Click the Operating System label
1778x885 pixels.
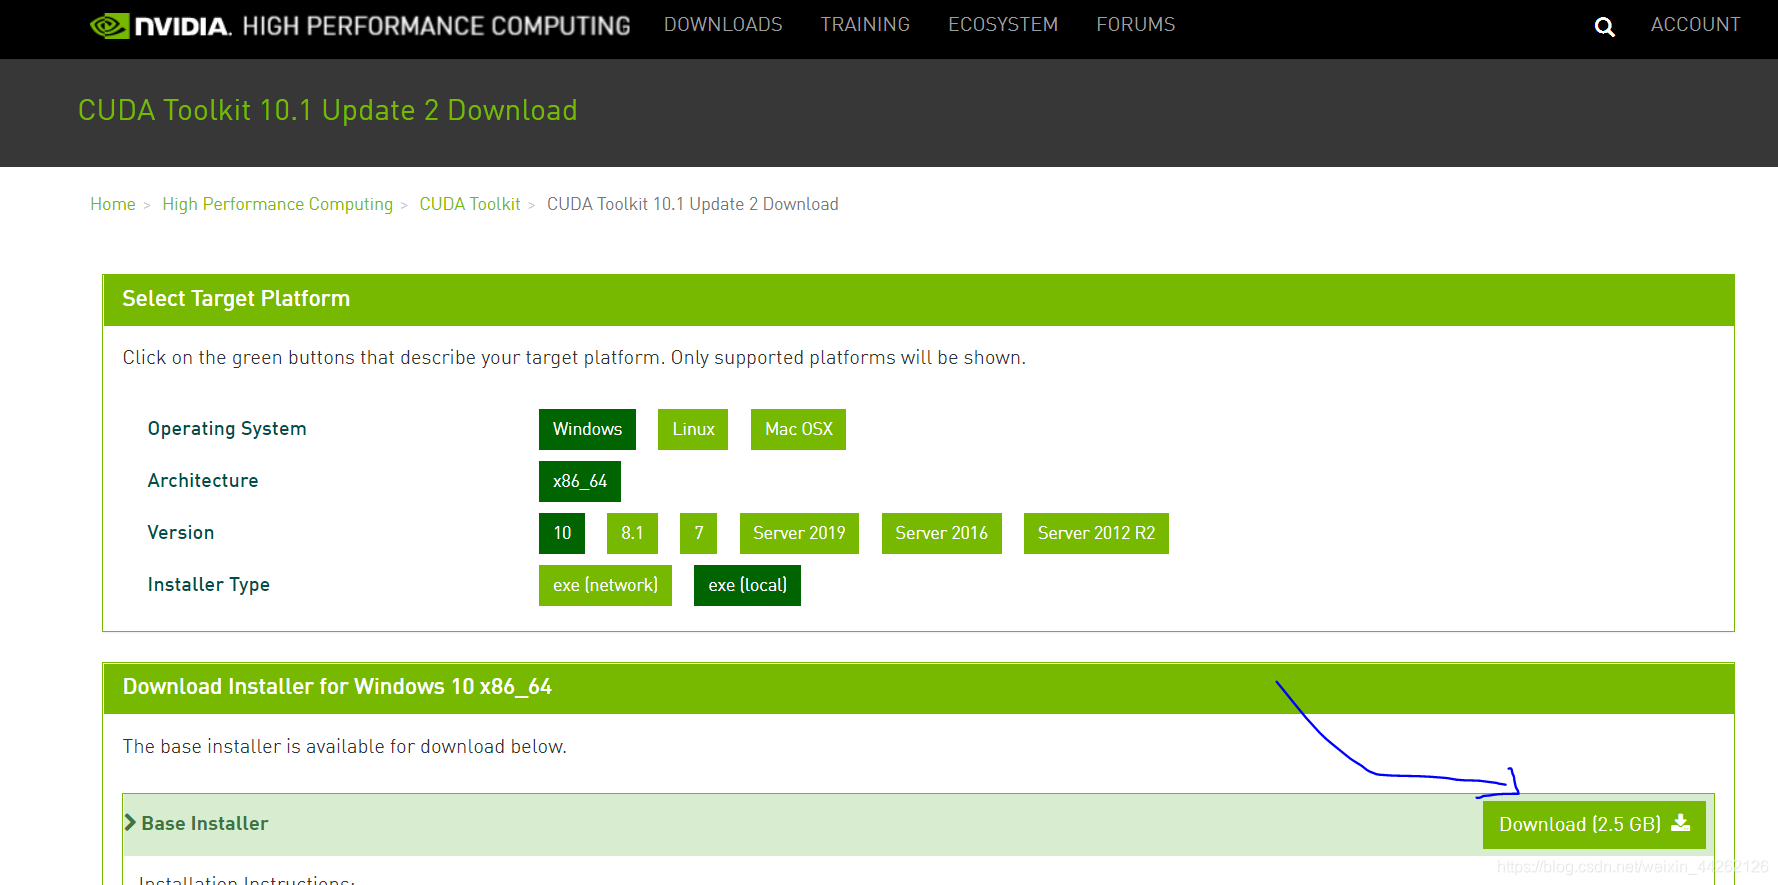click(227, 429)
